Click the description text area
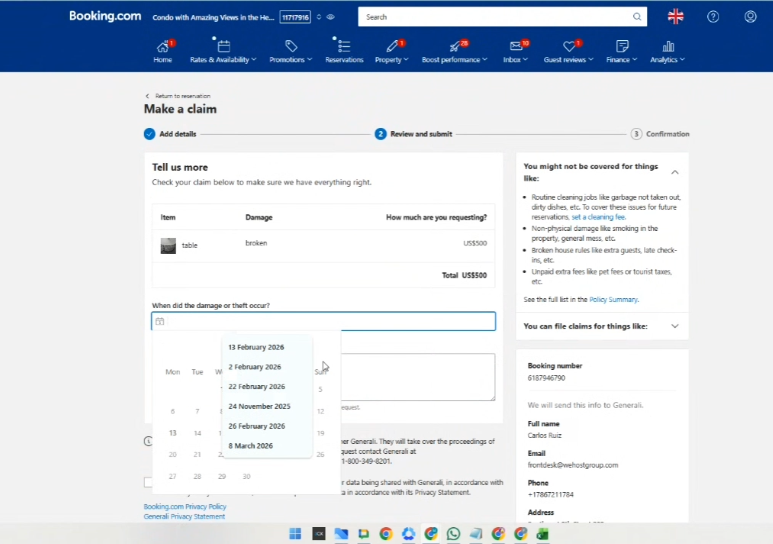Screen dimensions: 773x544 (x=418, y=377)
